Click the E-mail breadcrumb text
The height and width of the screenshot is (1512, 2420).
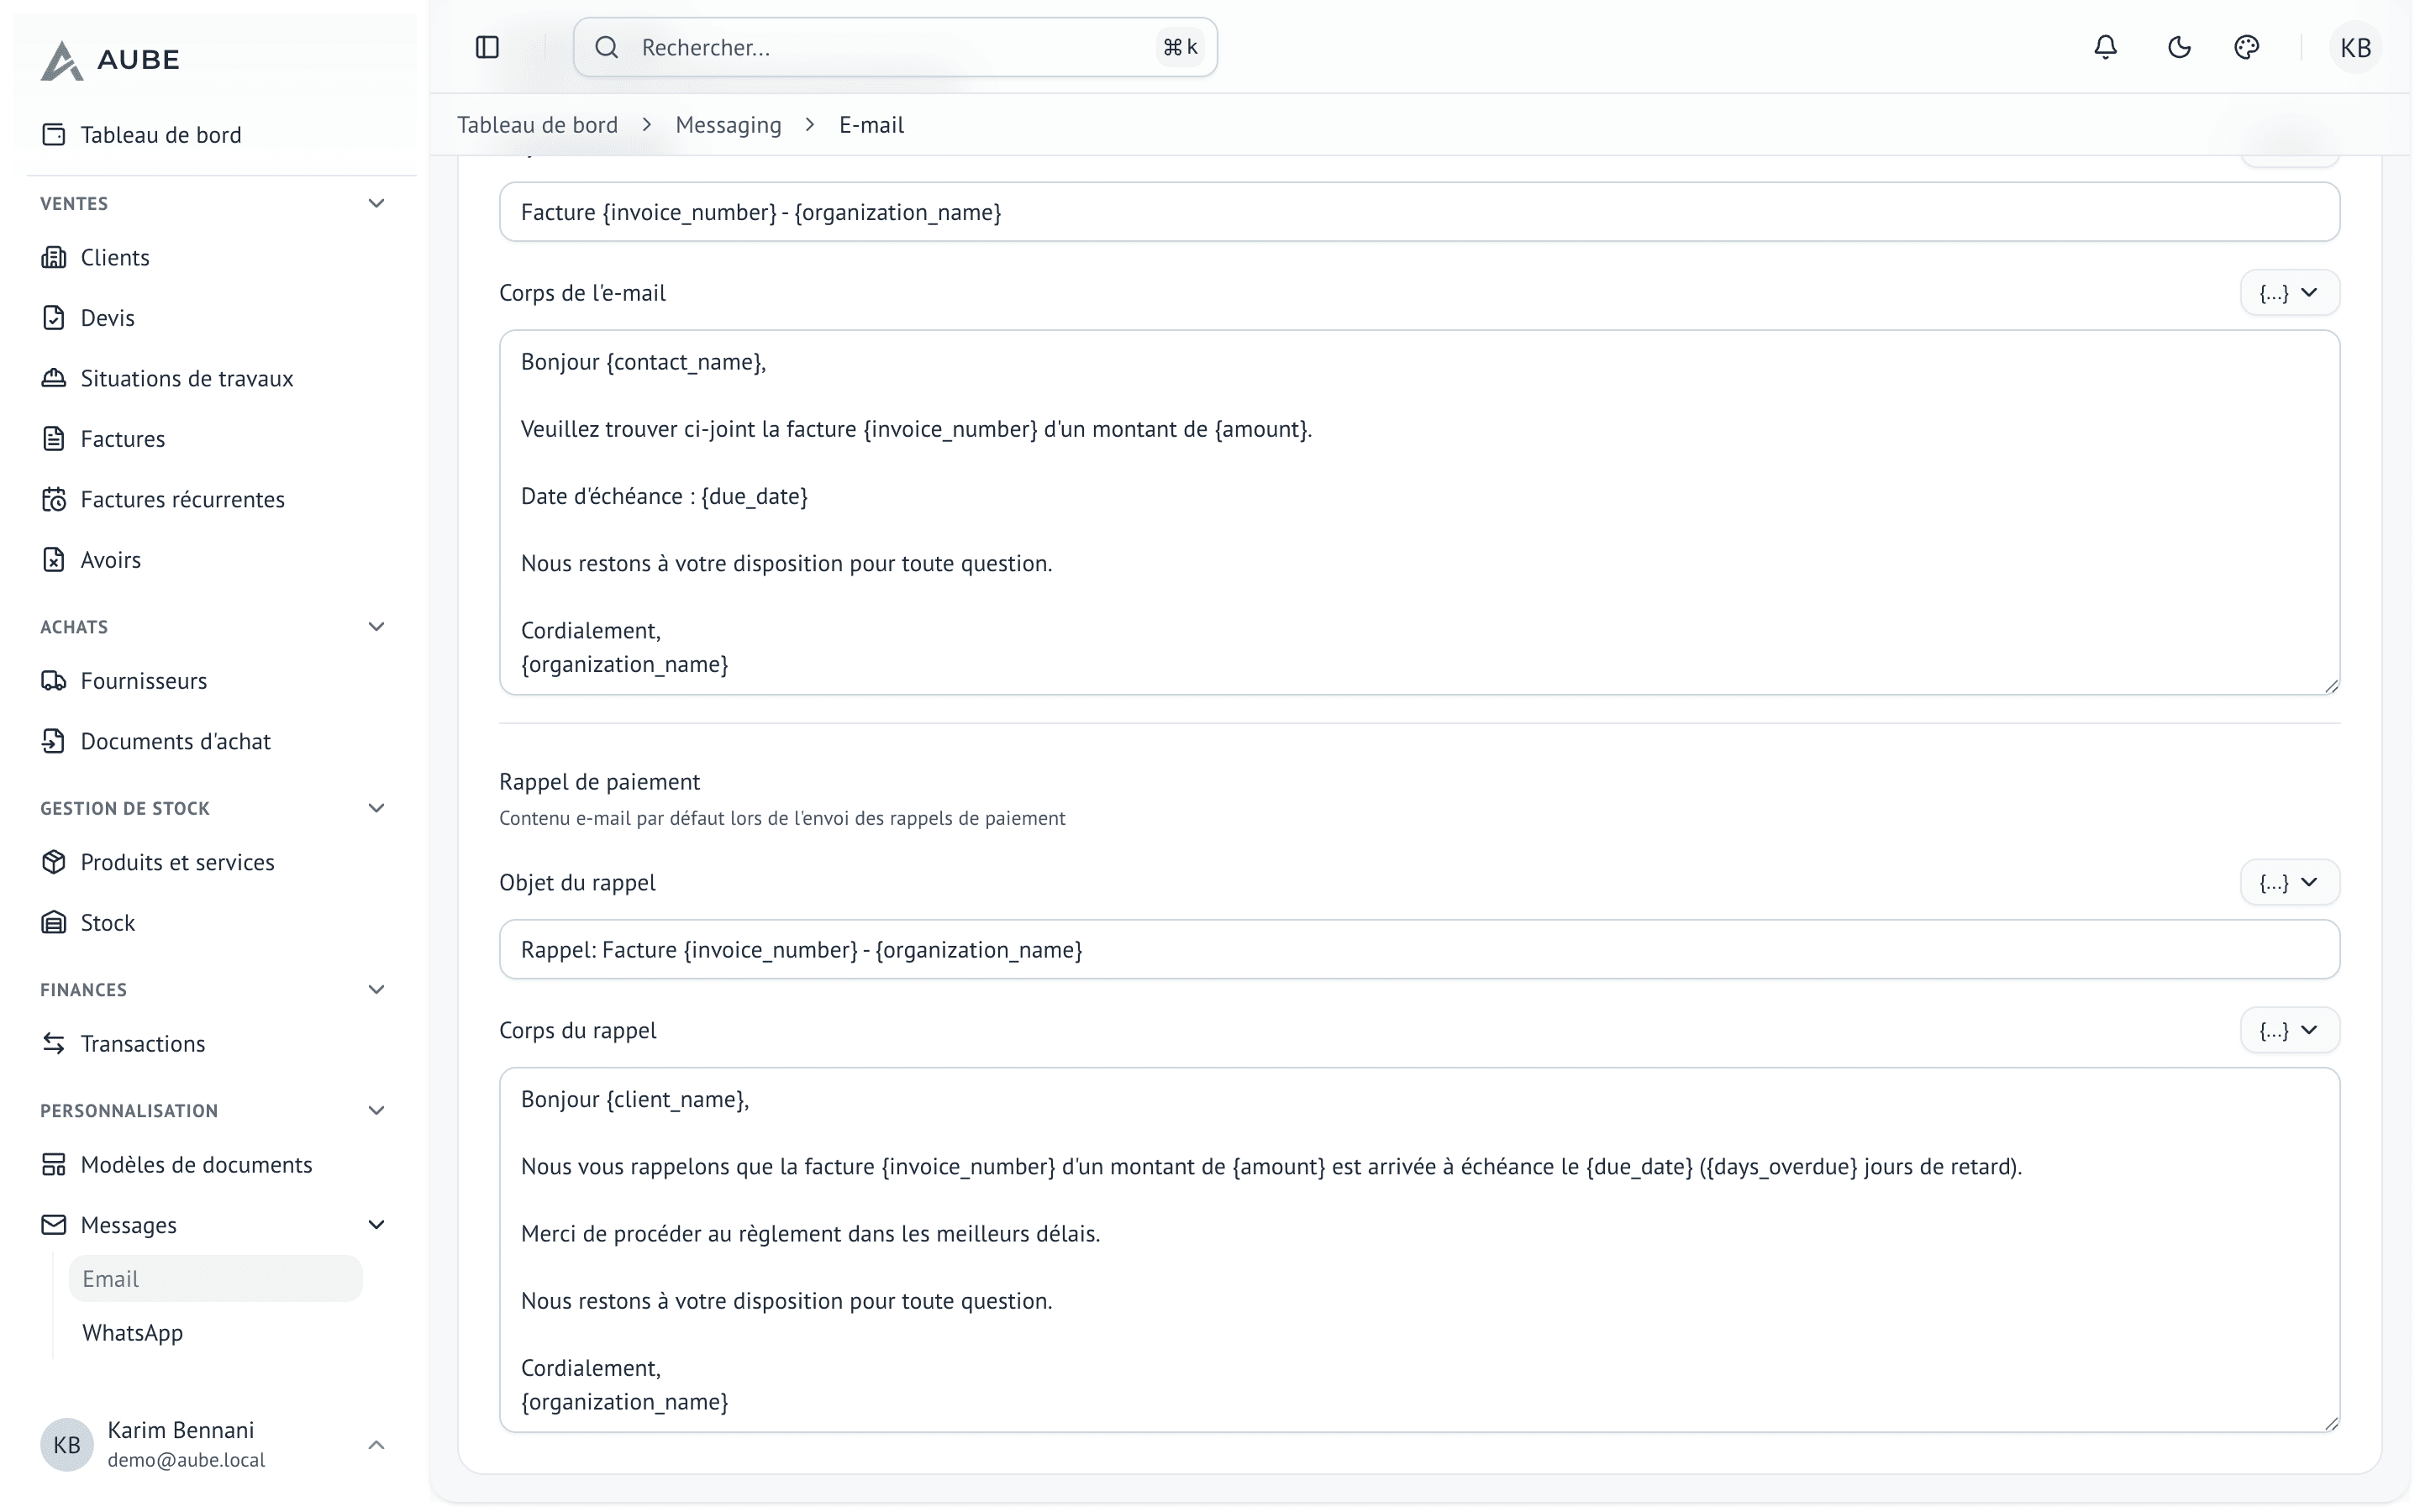pyautogui.click(x=871, y=125)
